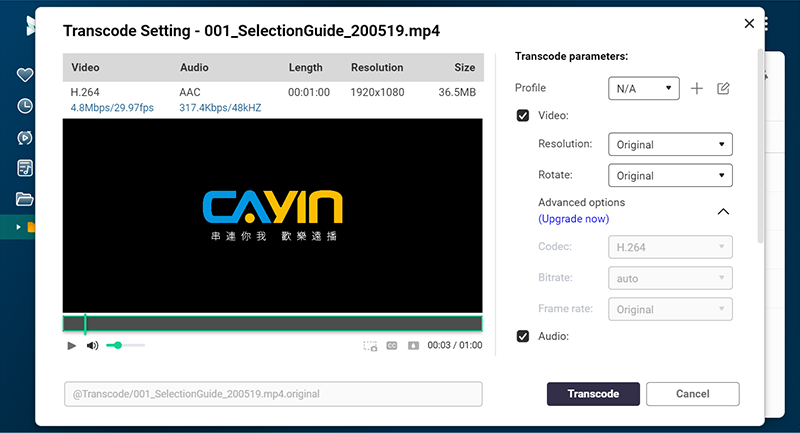Open the Profile N/A dropdown
This screenshot has width=800, height=433.
644,88
